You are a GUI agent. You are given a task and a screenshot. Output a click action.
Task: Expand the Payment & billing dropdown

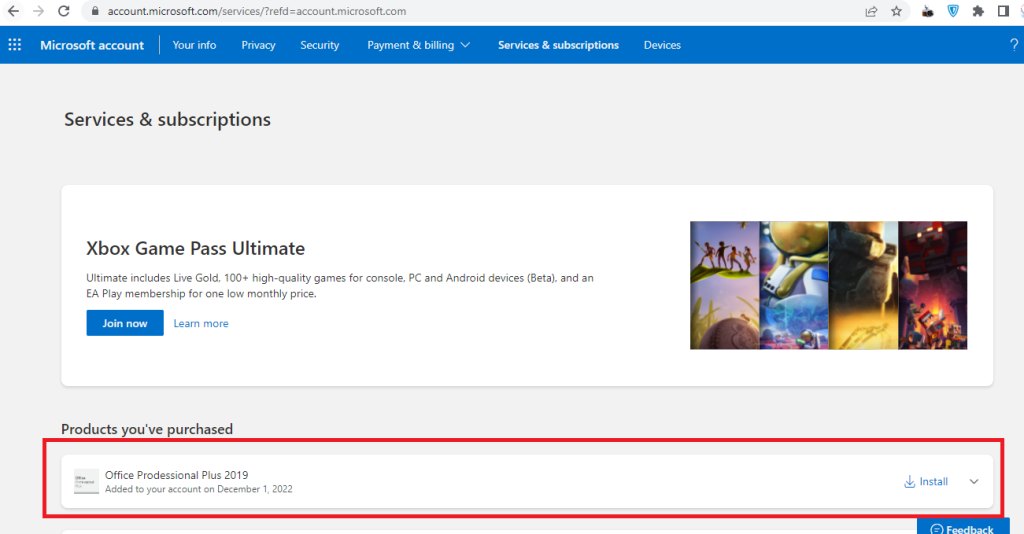click(418, 45)
